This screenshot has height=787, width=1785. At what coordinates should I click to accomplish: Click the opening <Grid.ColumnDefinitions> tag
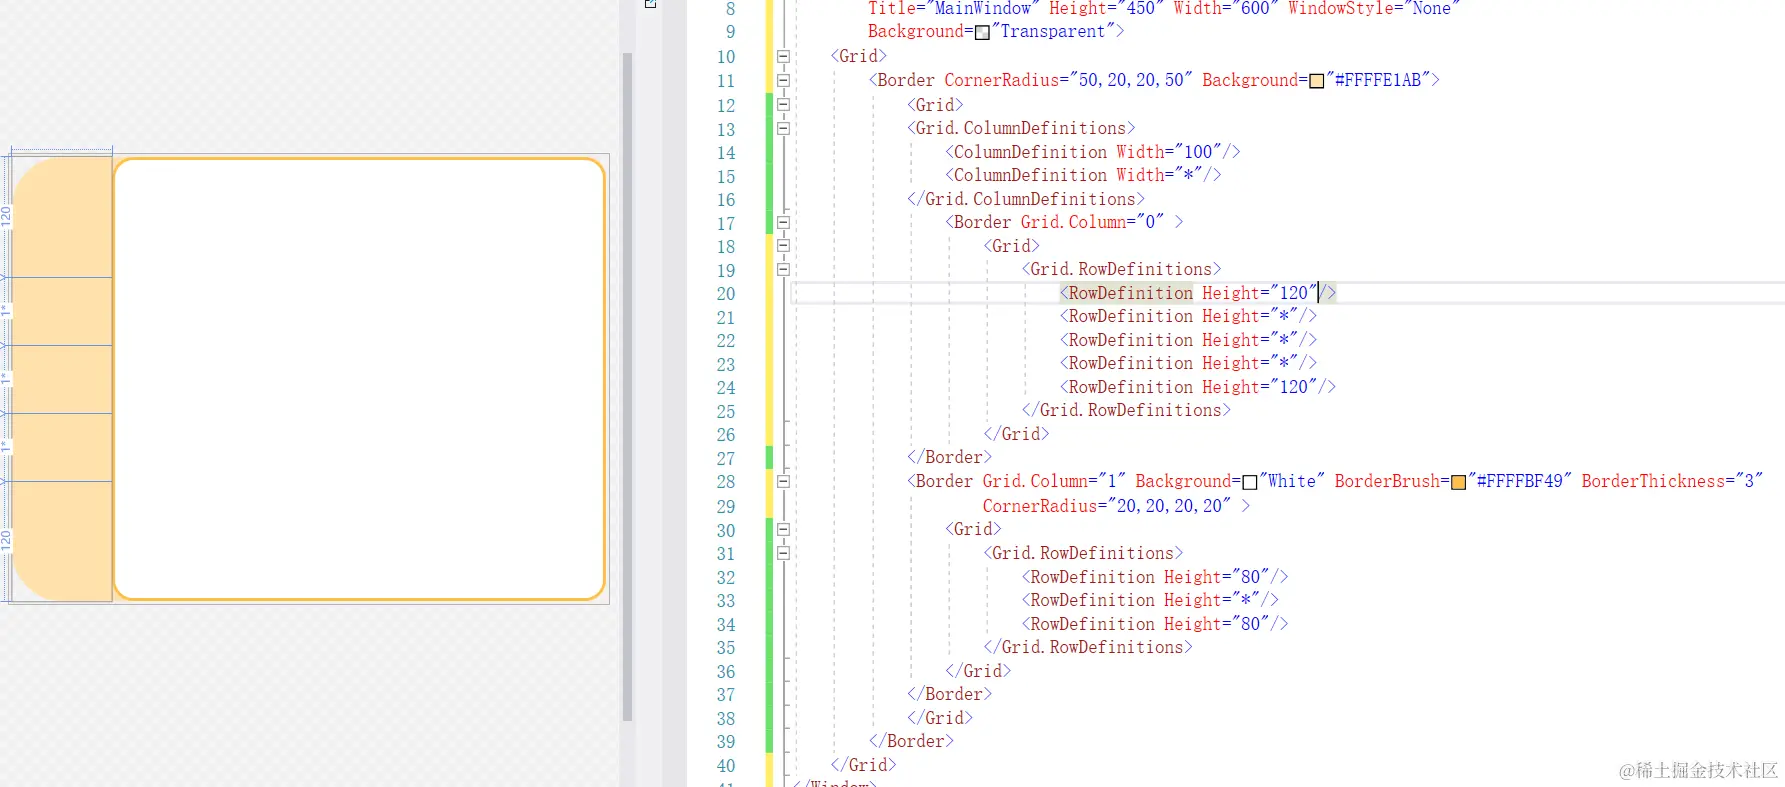tap(1021, 128)
